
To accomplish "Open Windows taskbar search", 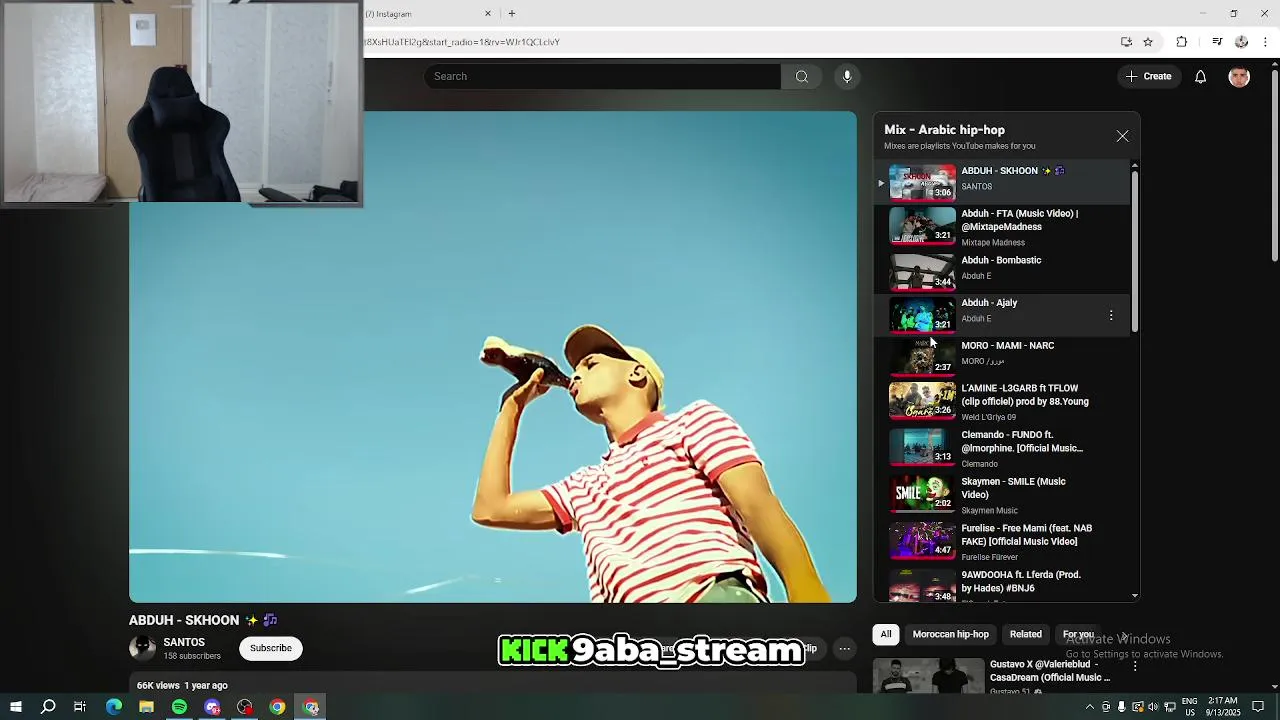I will 48,707.
